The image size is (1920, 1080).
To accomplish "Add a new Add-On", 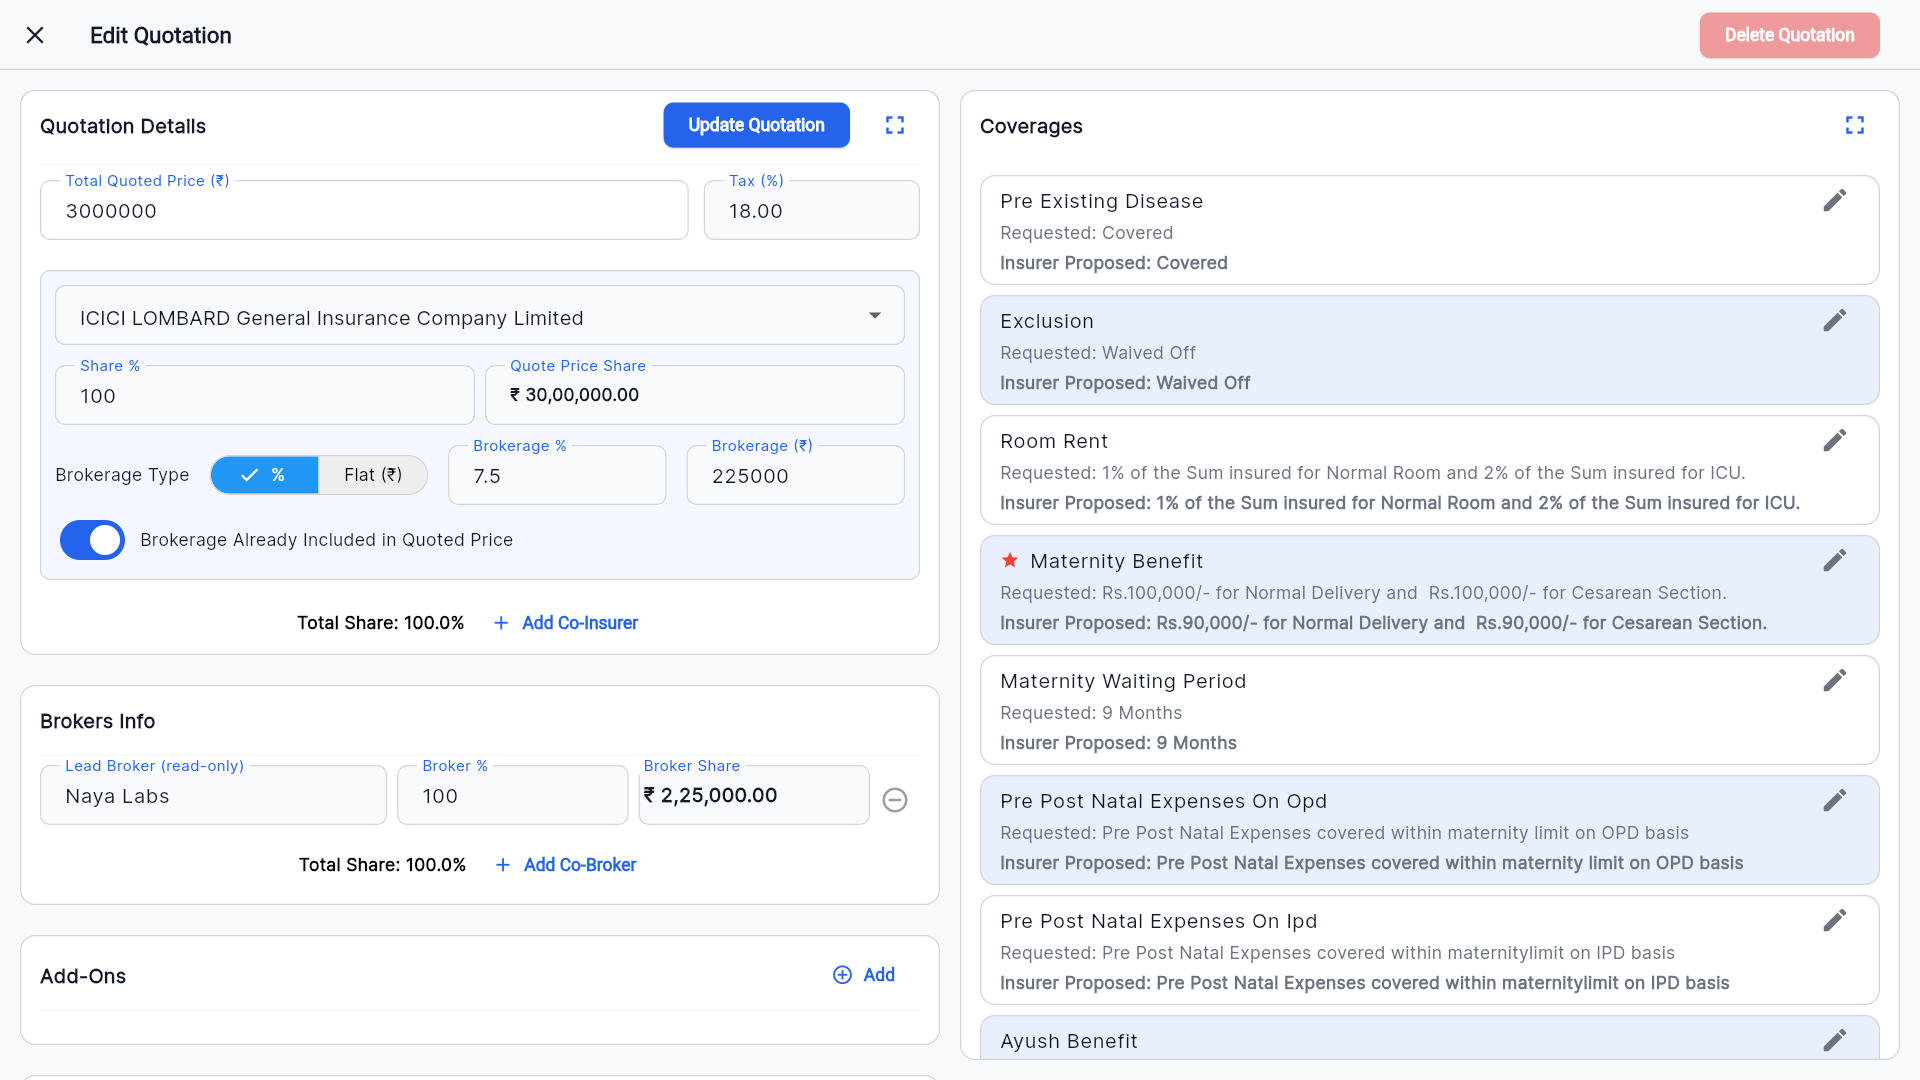I will [x=864, y=975].
